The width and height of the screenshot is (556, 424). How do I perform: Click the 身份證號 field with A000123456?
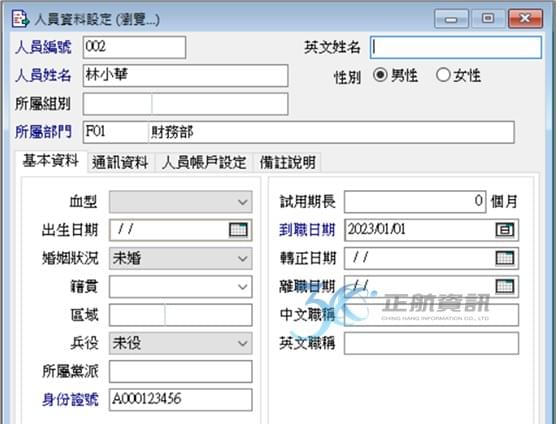pyautogui.click(x=181, y=400)
